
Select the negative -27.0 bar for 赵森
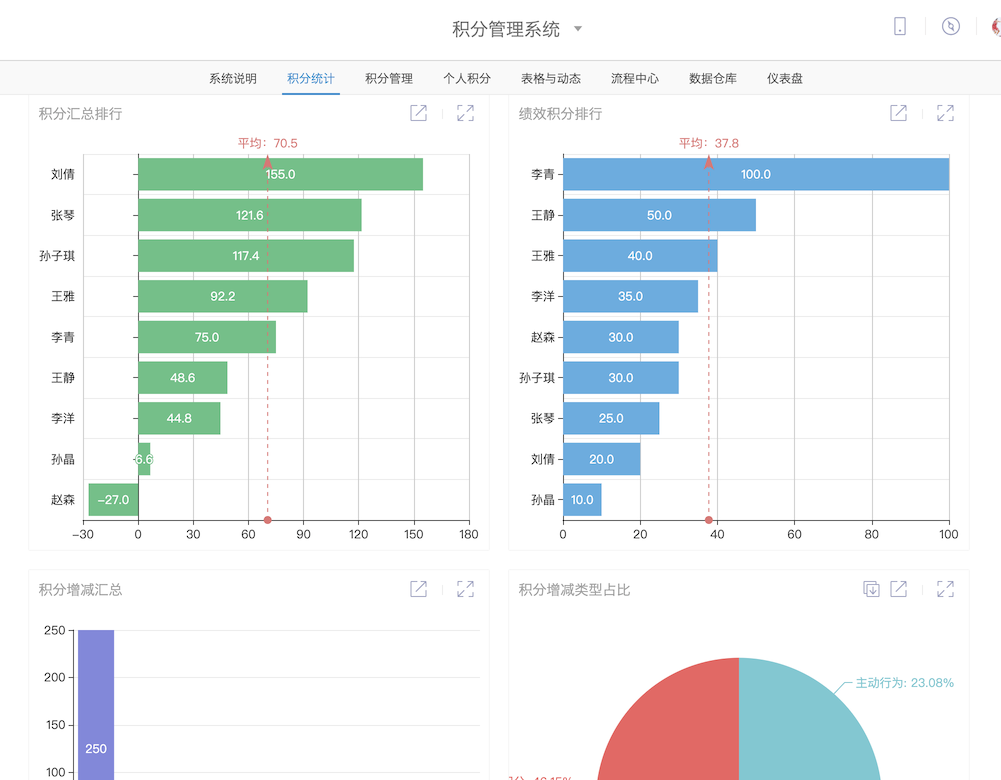tap(114, 500)
